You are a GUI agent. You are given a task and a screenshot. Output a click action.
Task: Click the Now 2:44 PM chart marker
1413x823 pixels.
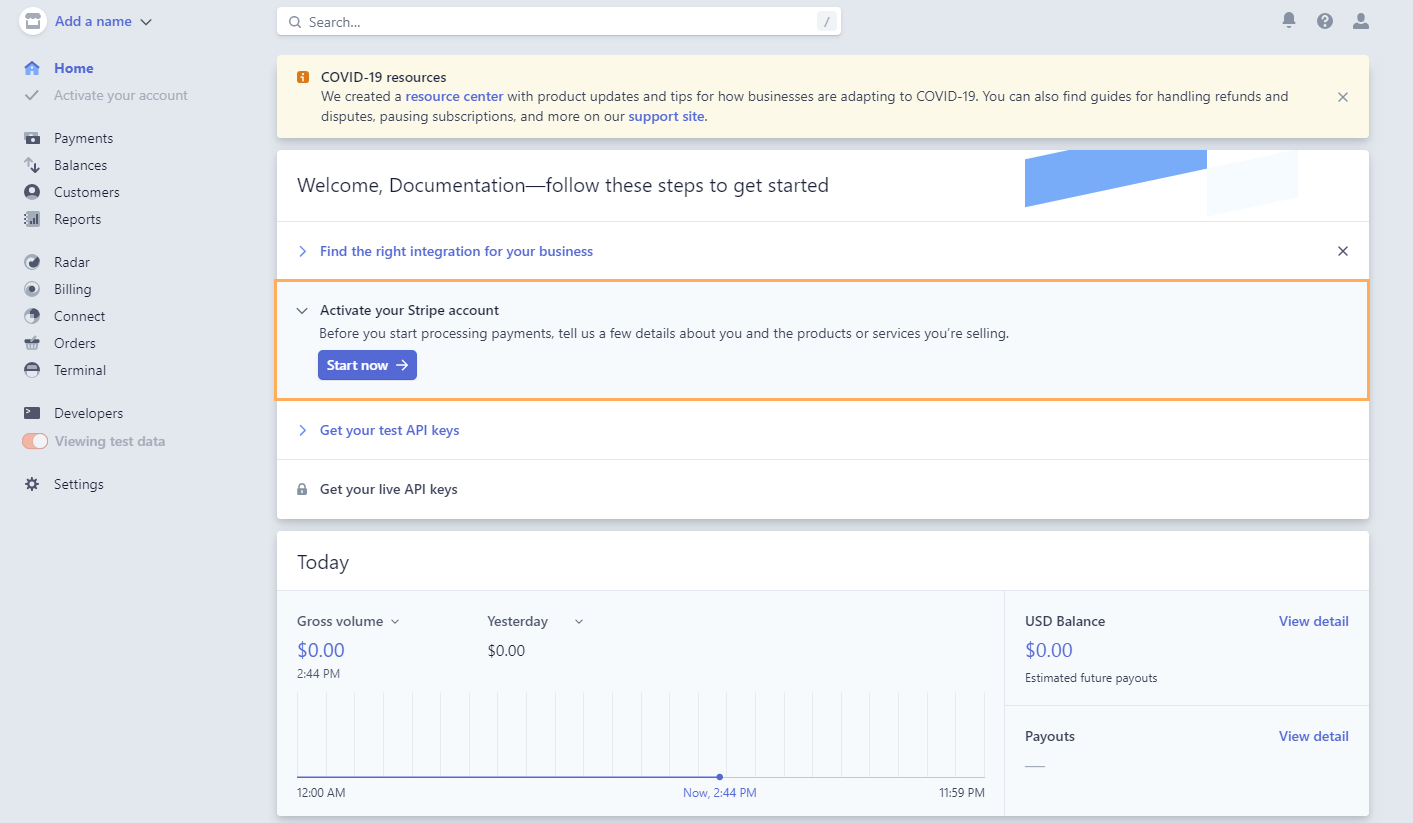pos(720,777)
